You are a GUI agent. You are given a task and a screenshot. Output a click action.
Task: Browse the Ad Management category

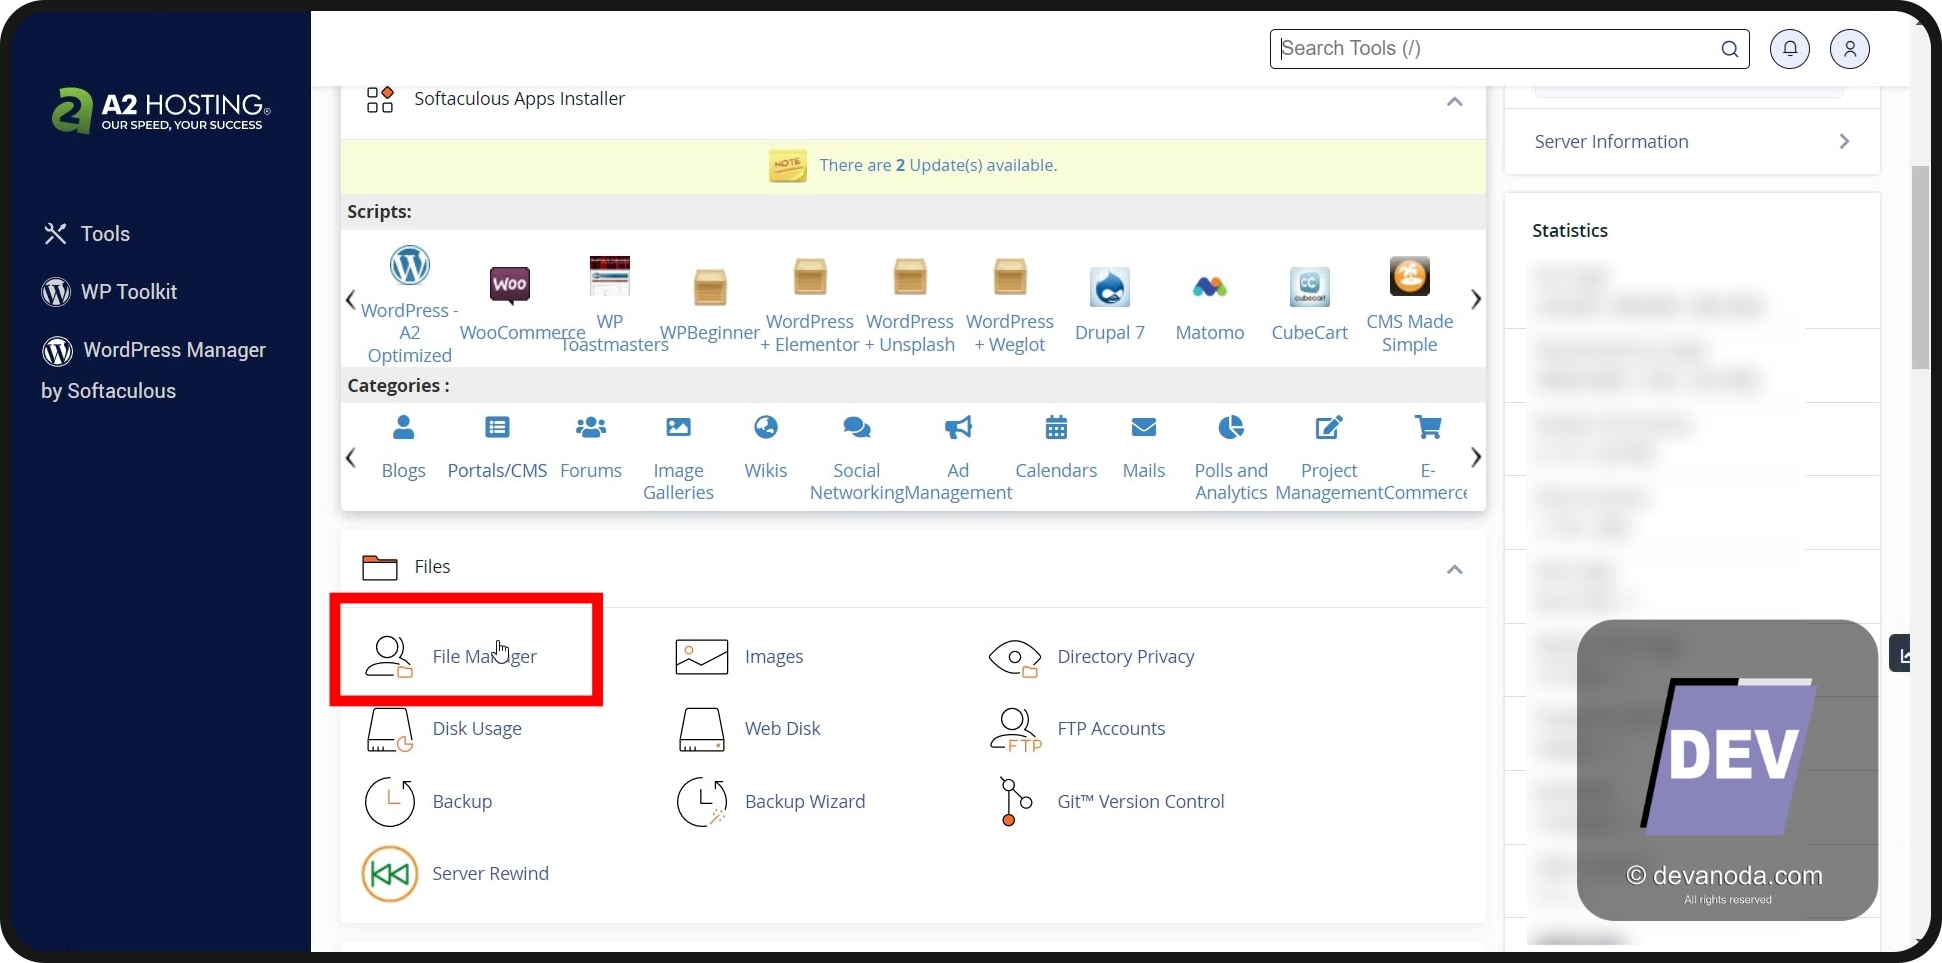pyautogui.click(x=958, y=428)
